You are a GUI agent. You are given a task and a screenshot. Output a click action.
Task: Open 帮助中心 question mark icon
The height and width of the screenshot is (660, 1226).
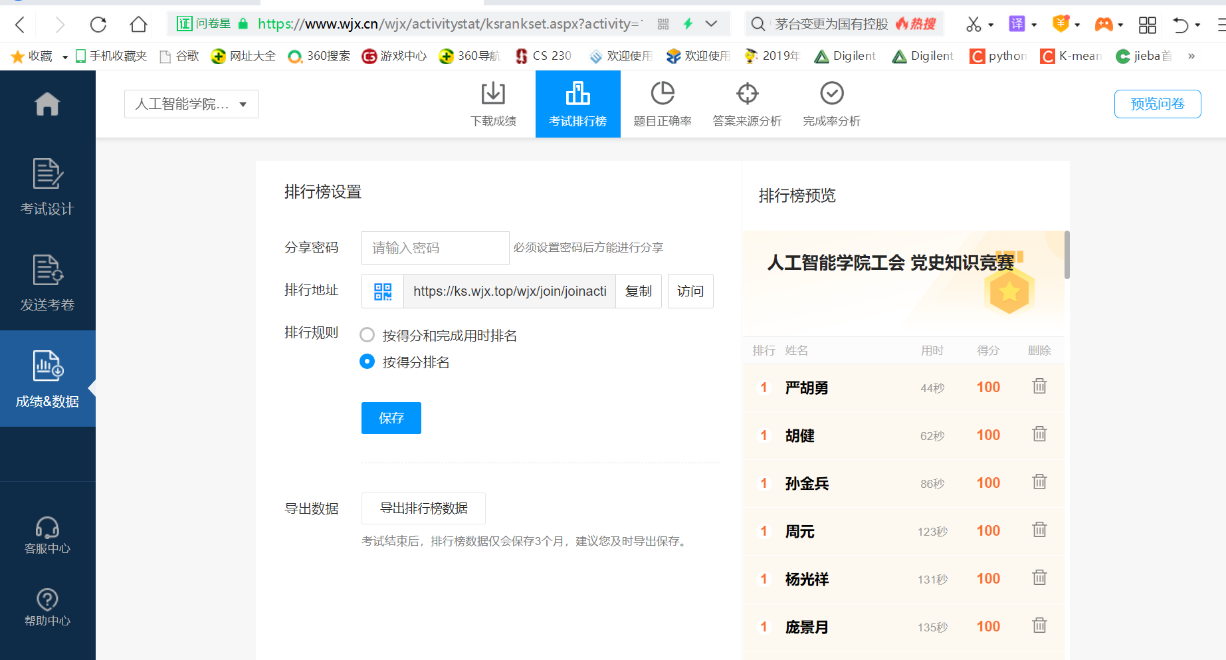pyautogui.click(x=47, y=607)
